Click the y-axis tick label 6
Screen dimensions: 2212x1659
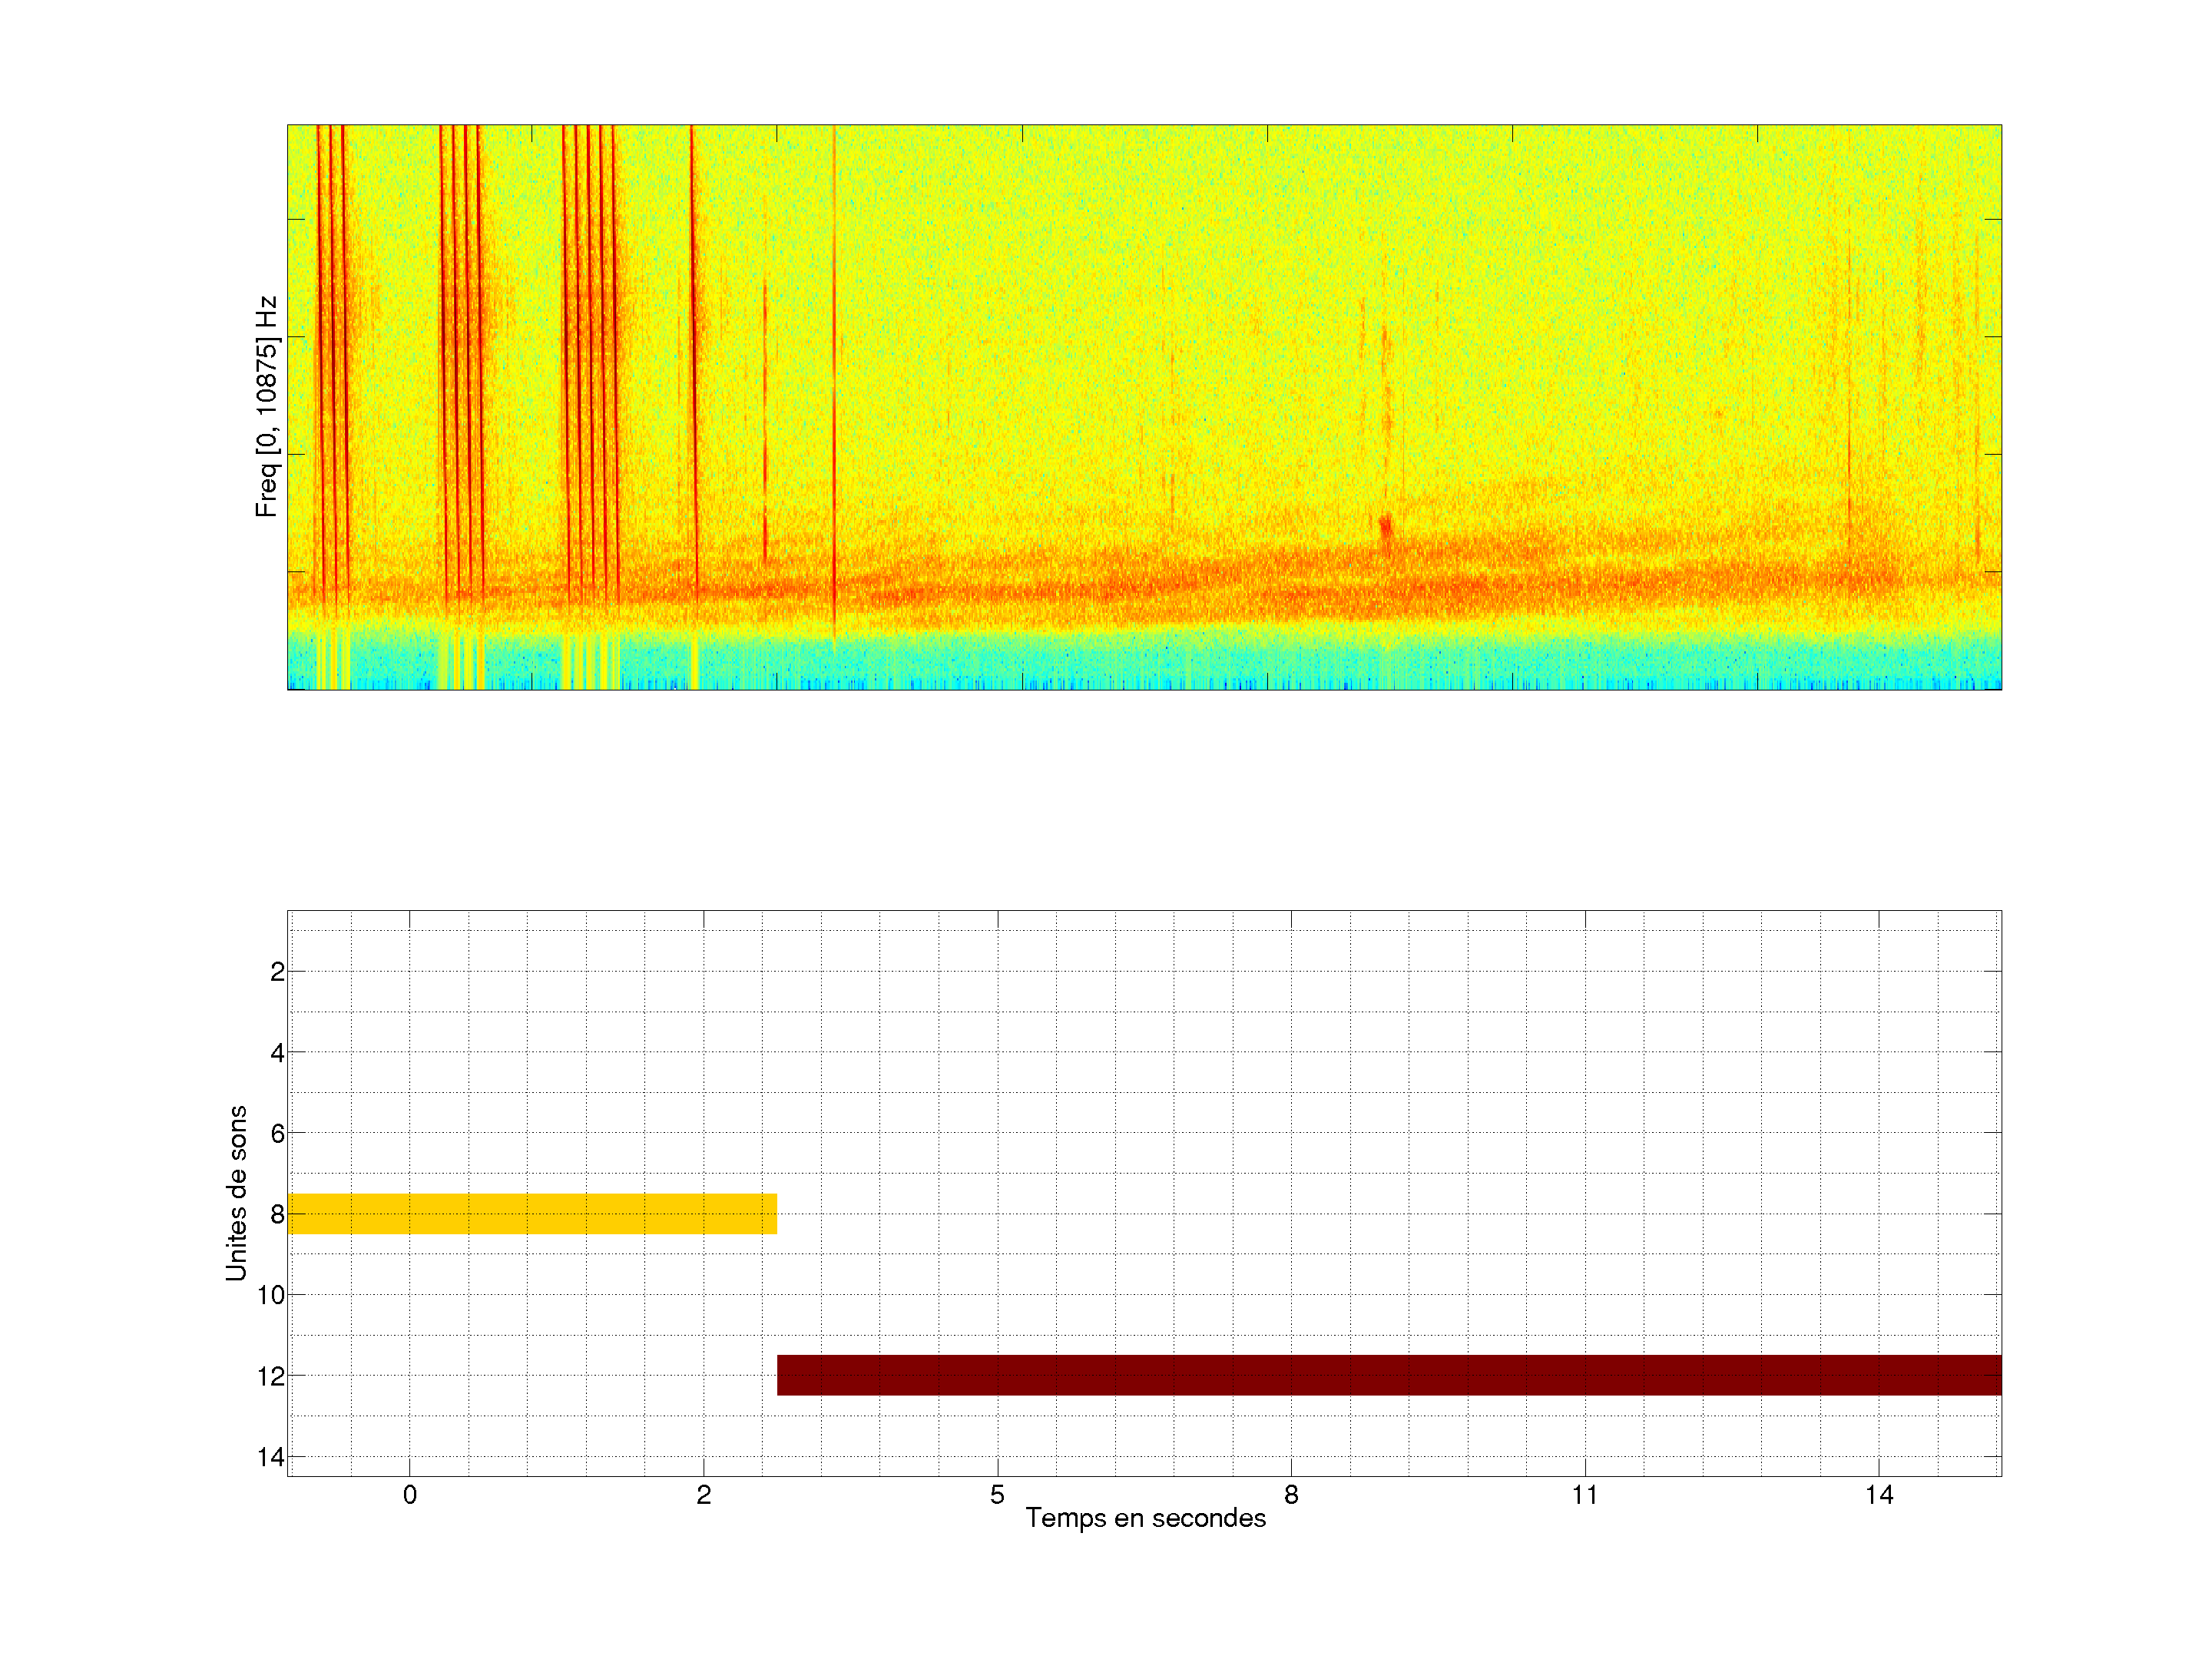click(277, 1133)
